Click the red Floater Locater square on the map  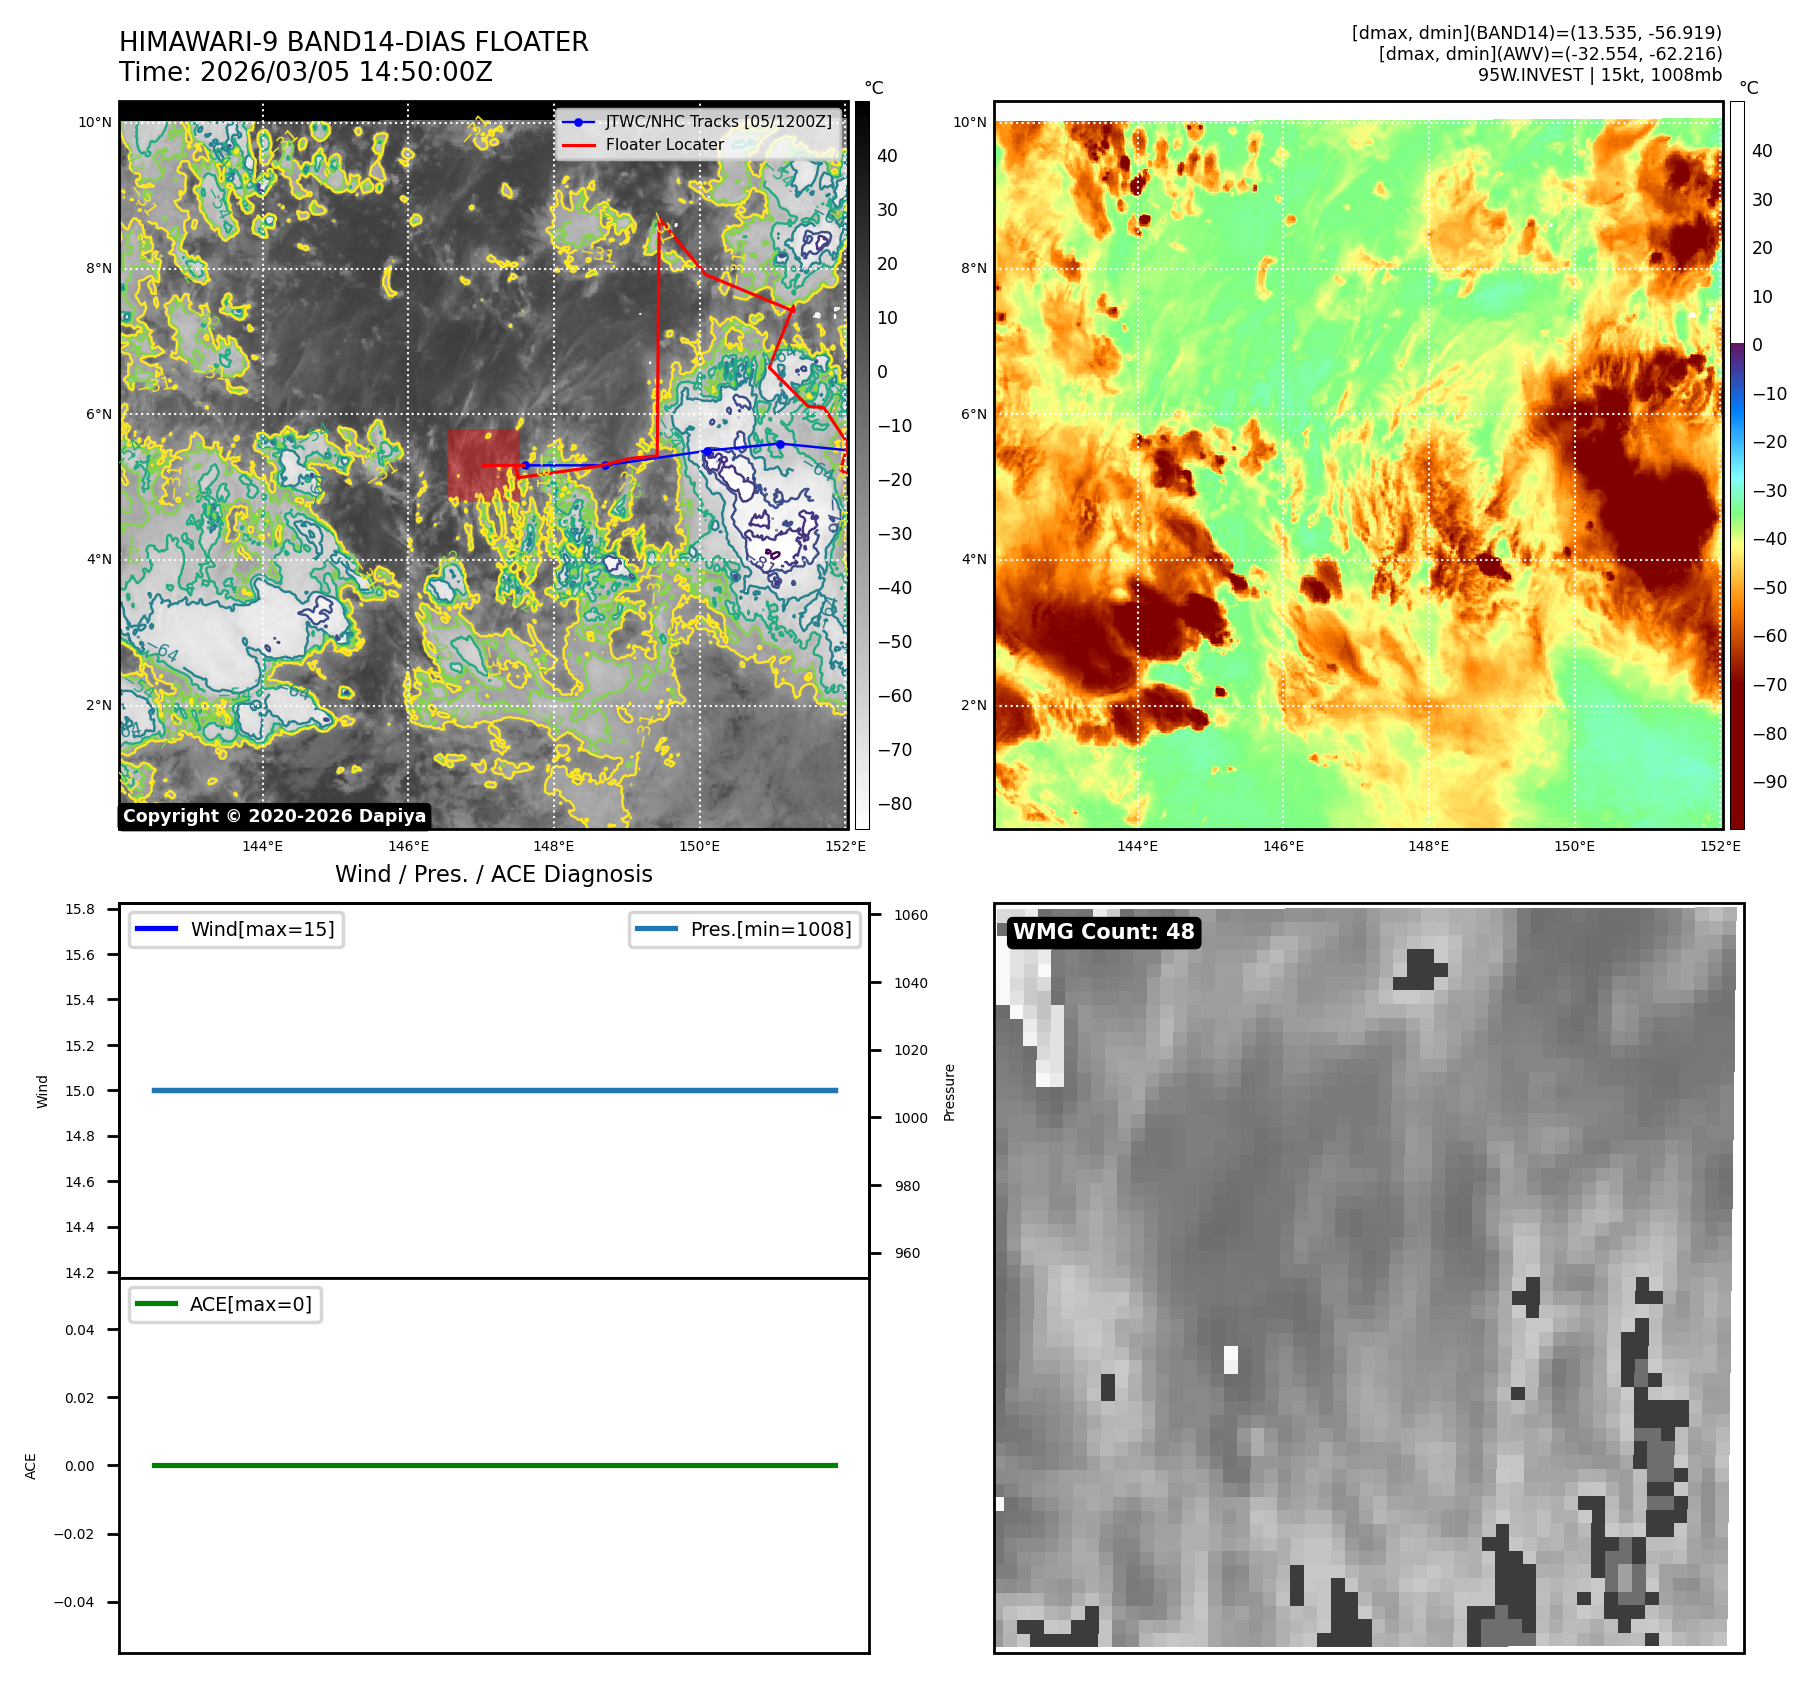(x=483, y=465)
